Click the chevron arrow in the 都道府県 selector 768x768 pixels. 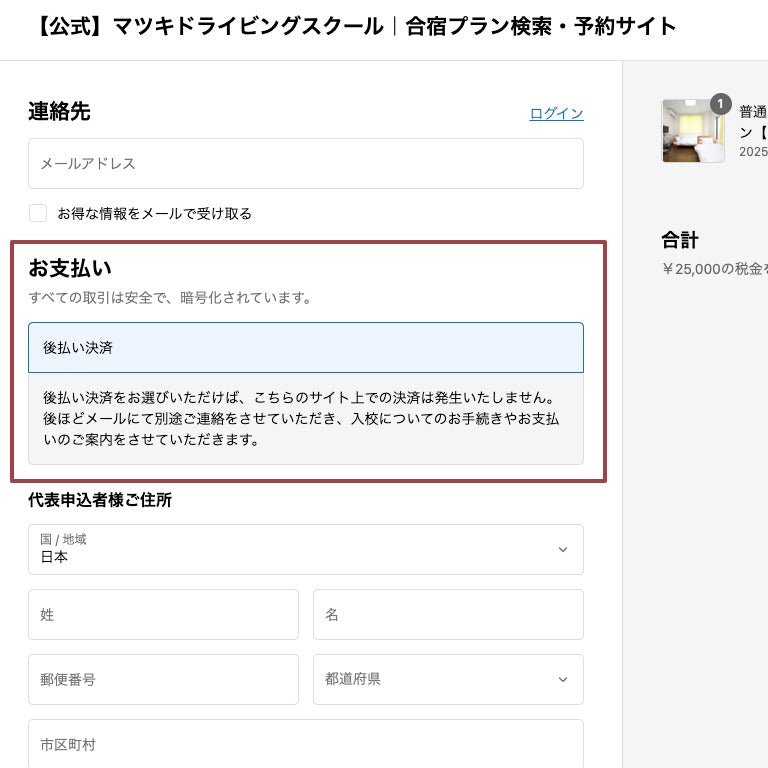pyautogui.click(x=563, y=680)
